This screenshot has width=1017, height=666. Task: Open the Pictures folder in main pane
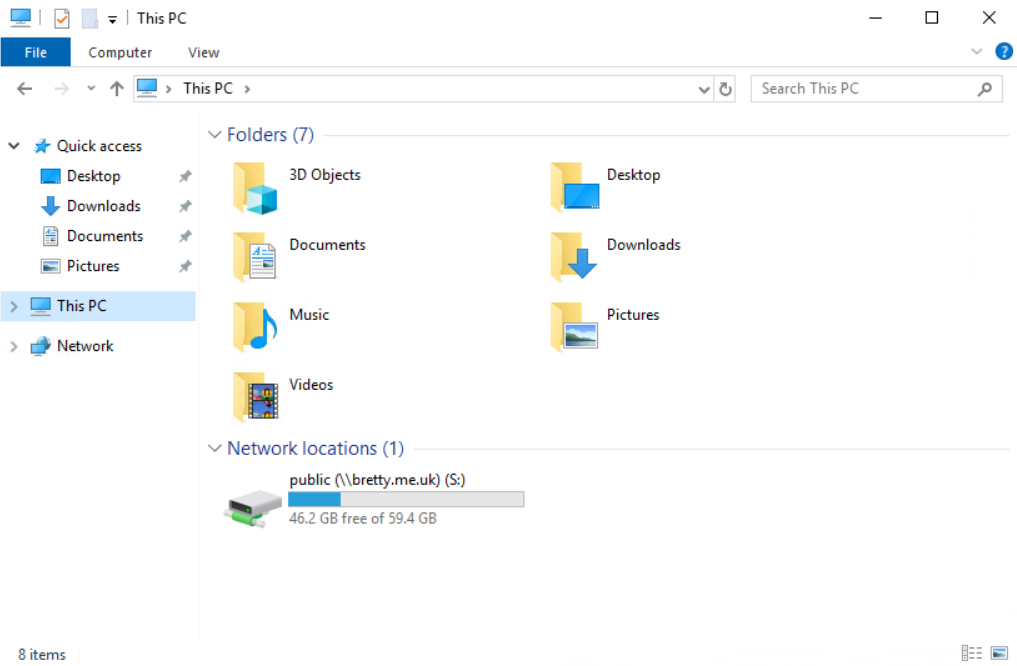tap(574, 327)
